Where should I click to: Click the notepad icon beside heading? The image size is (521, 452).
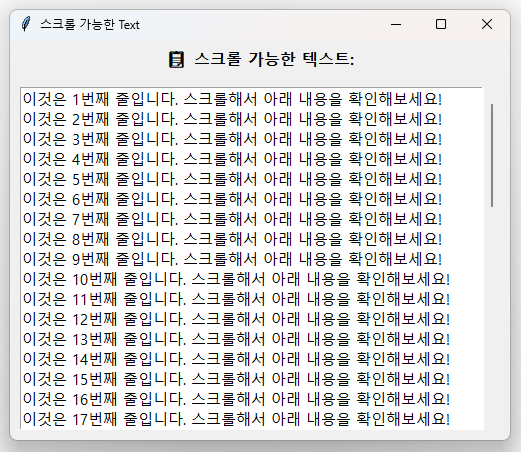pos(176,59)
